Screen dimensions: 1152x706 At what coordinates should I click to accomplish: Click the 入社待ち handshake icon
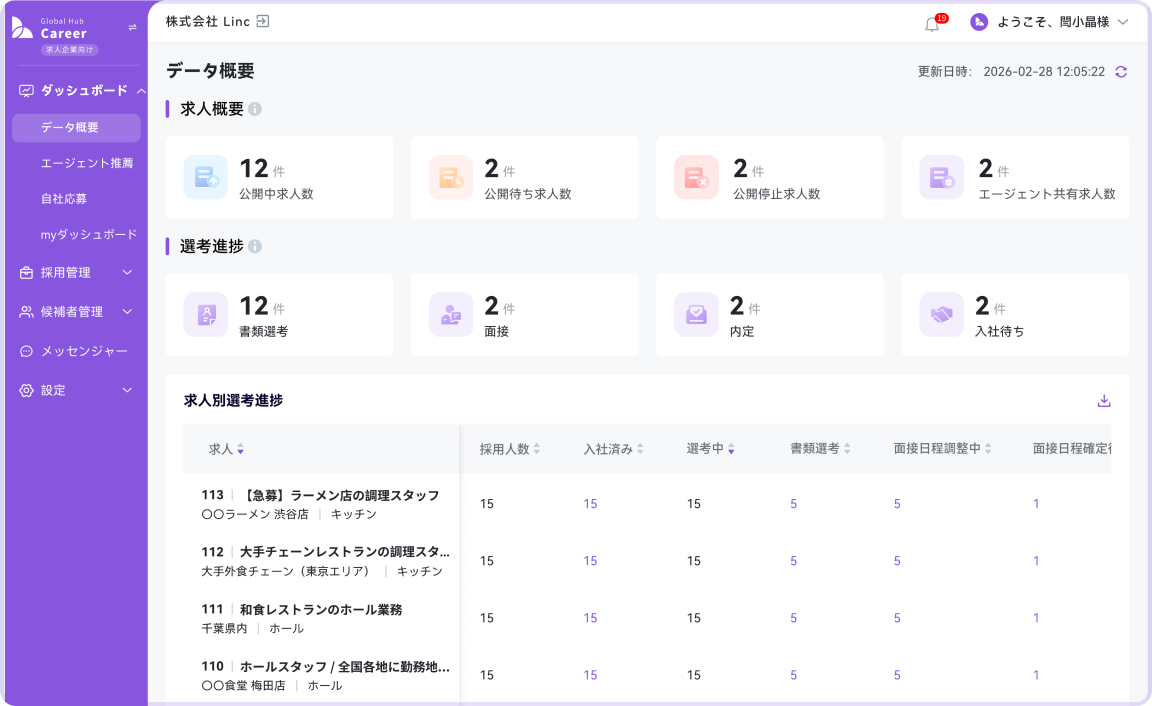[x=942, y=314]
